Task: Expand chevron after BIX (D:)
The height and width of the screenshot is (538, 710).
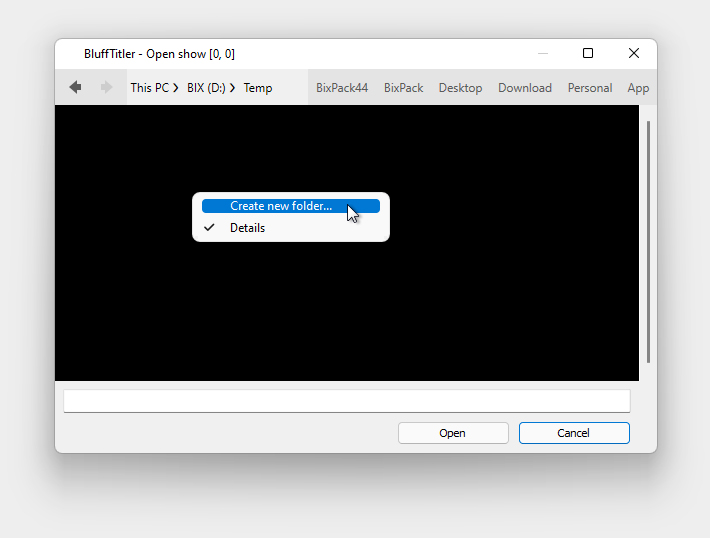Action: coord(232,88)
